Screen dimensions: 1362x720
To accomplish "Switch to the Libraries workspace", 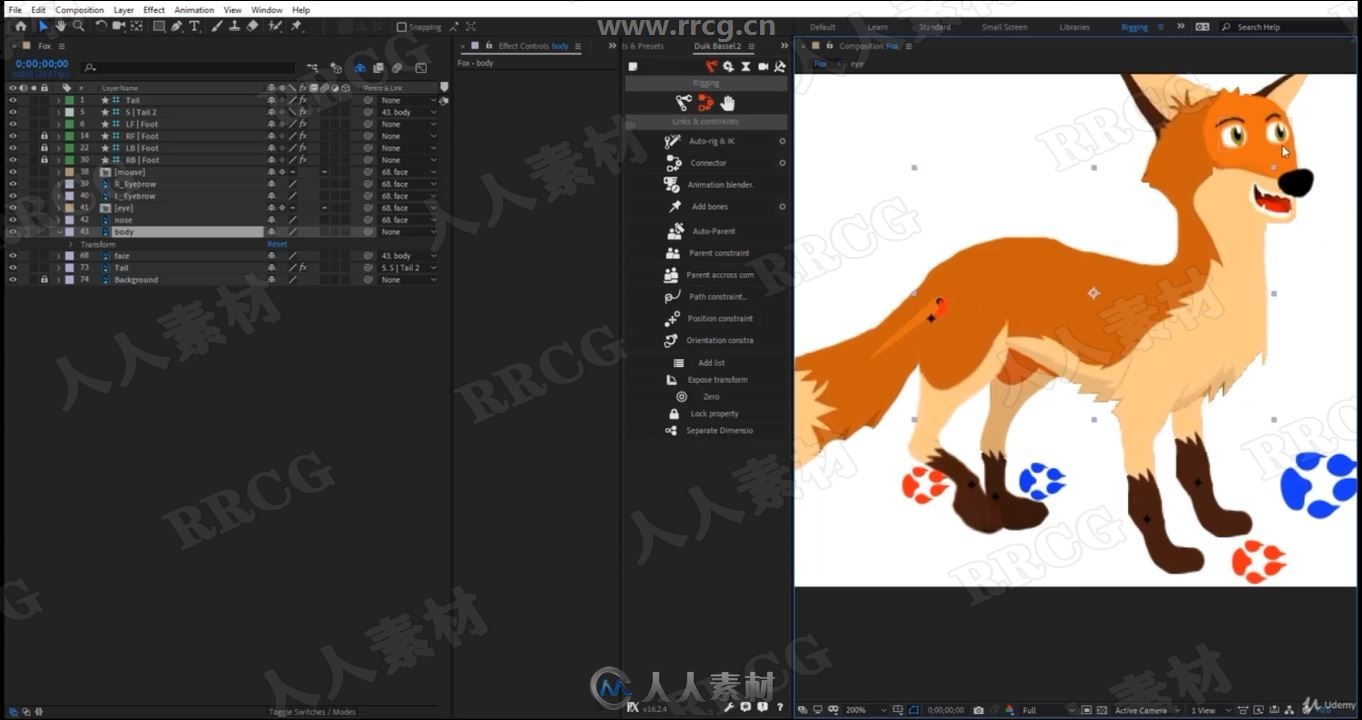I will click(x=1074, y=27).
